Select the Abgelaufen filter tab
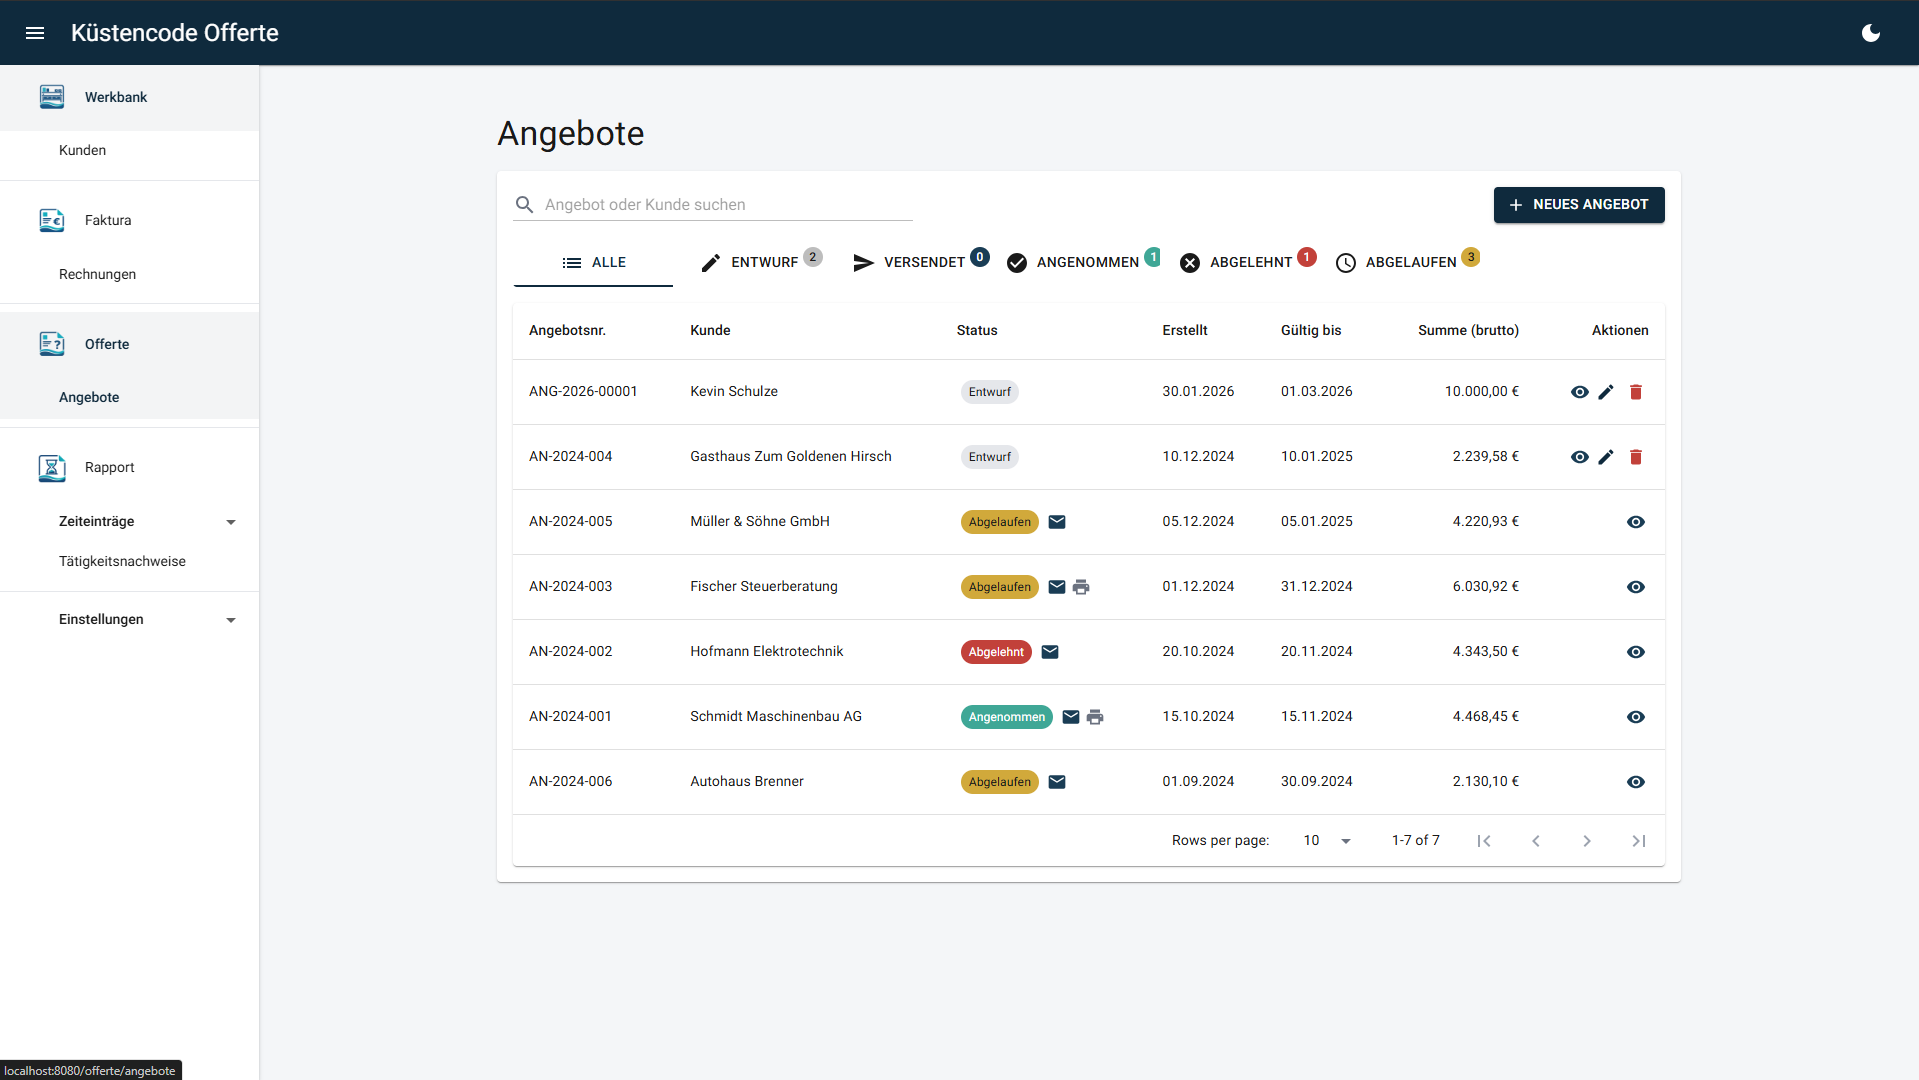Image resolution: width=1919 pixels, height=1080 pixels. coord(1408,262)
